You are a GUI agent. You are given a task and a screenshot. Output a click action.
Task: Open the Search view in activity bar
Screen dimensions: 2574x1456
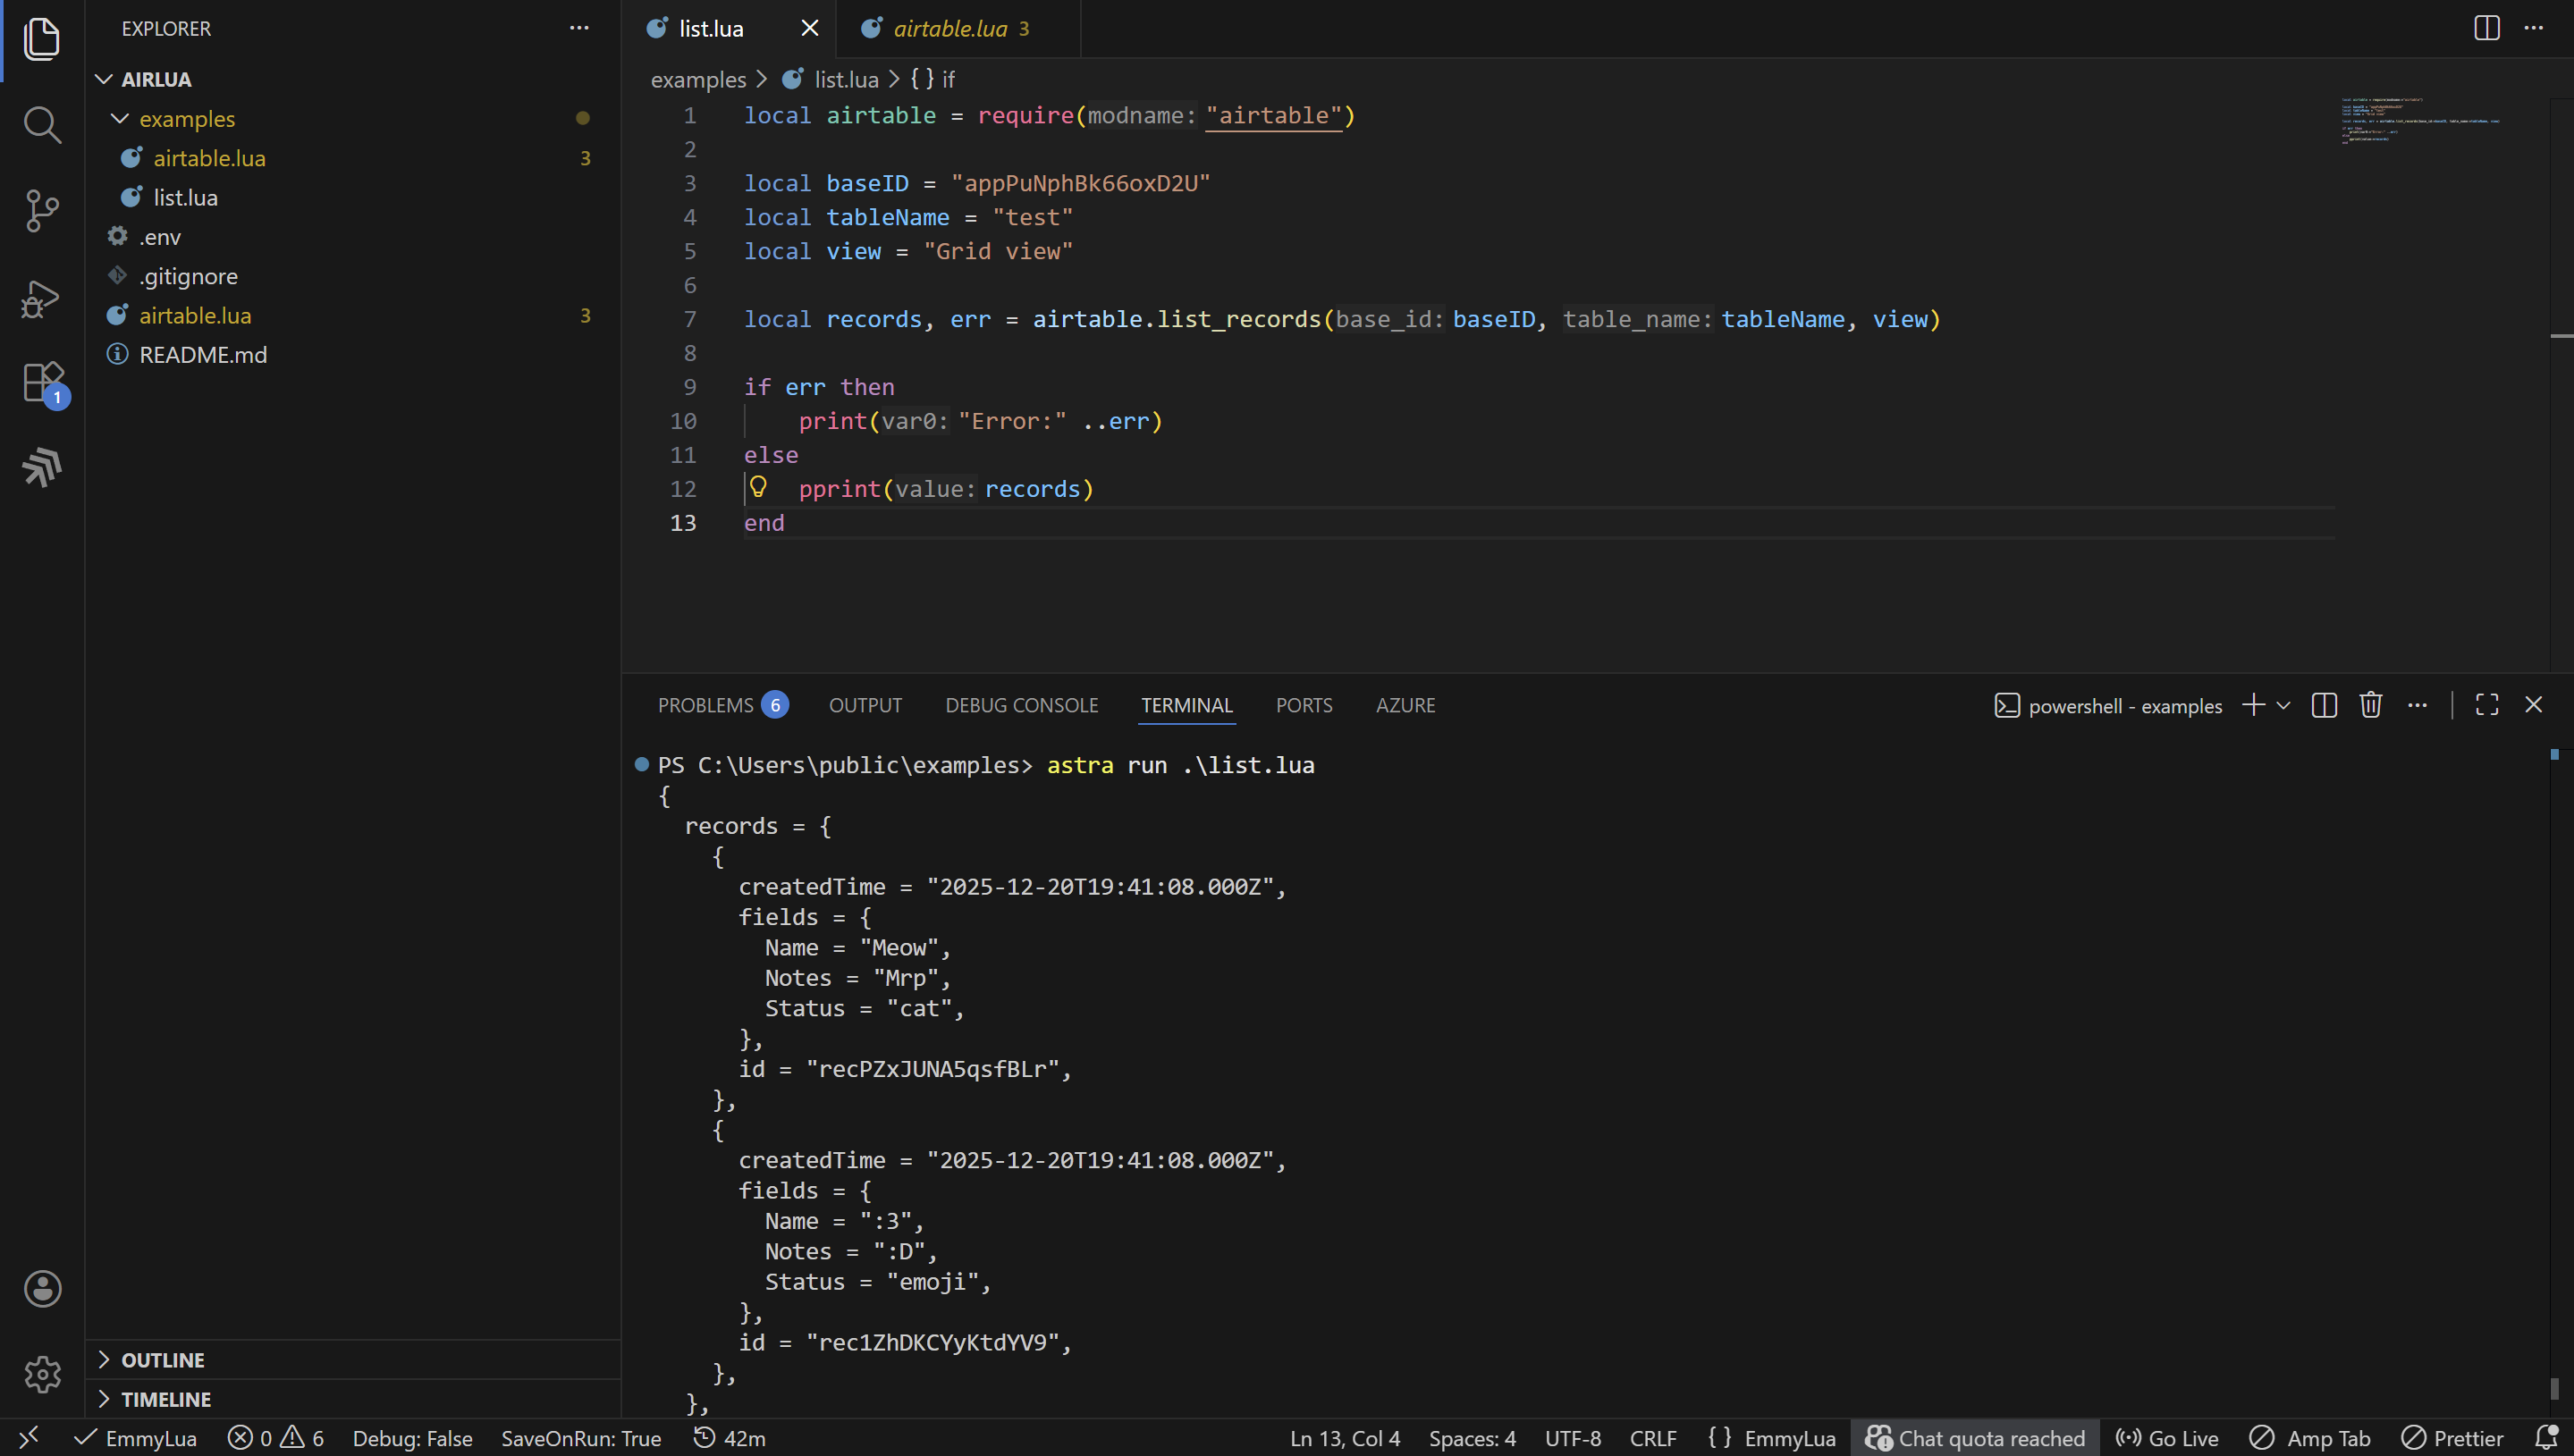[x=42, y=125]
